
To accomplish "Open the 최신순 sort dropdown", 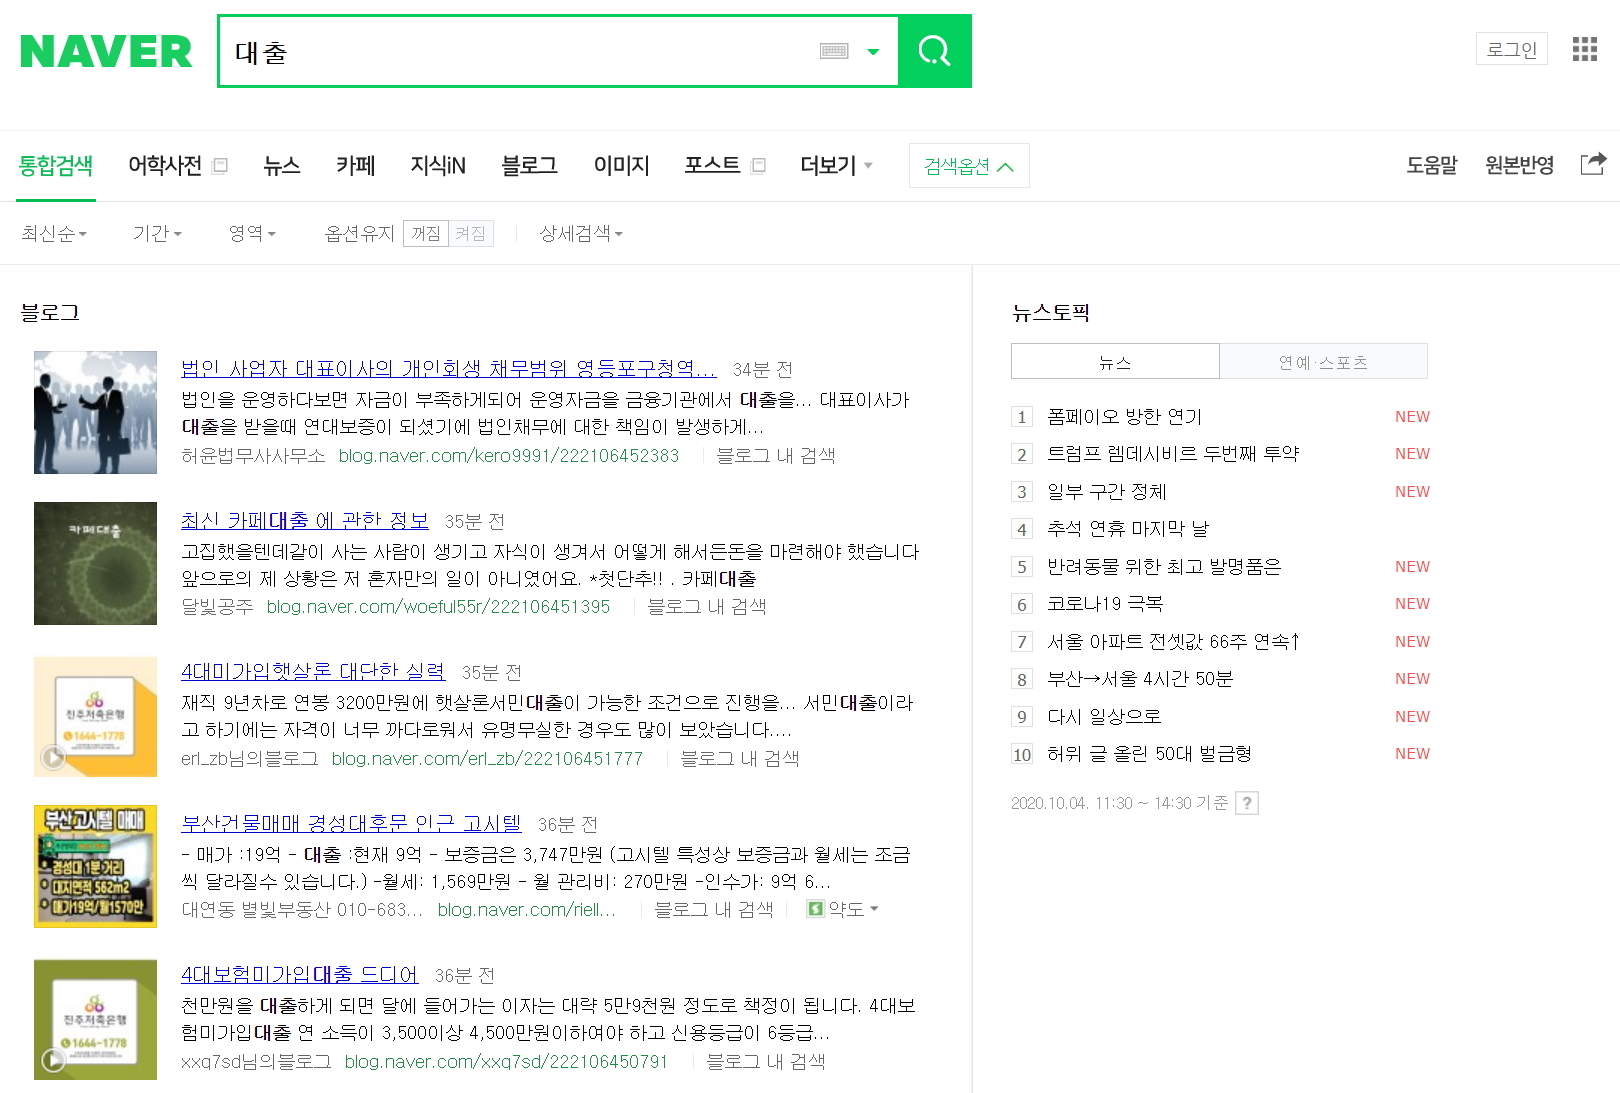I will point(54,233).
